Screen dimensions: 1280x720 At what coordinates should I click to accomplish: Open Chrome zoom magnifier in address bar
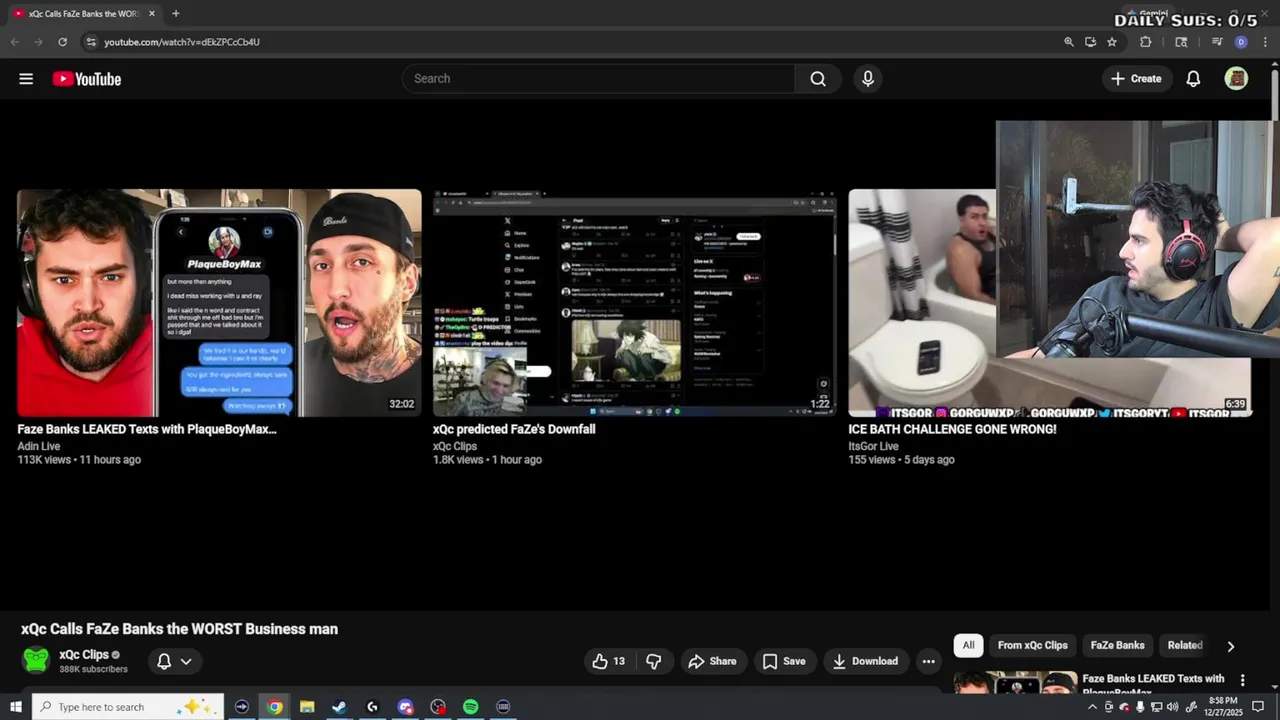pos(1068,42)
